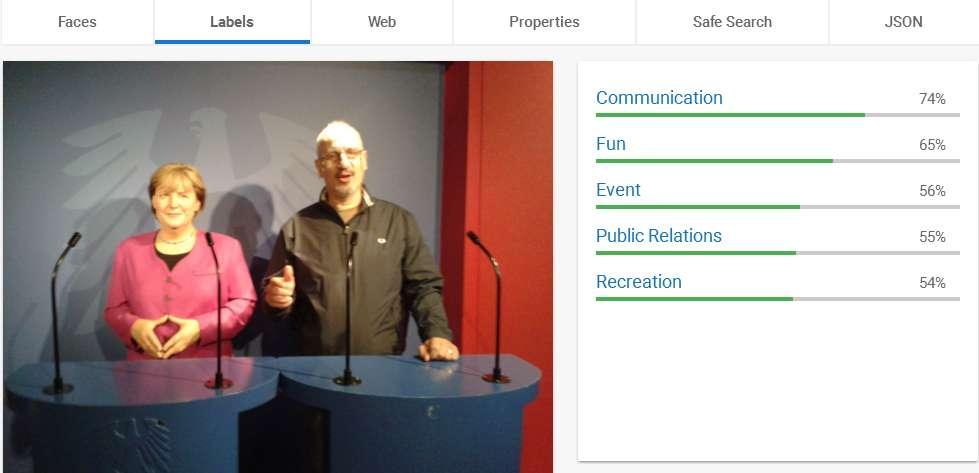Click the uploaded photo preview

click(x=277, y=266)
